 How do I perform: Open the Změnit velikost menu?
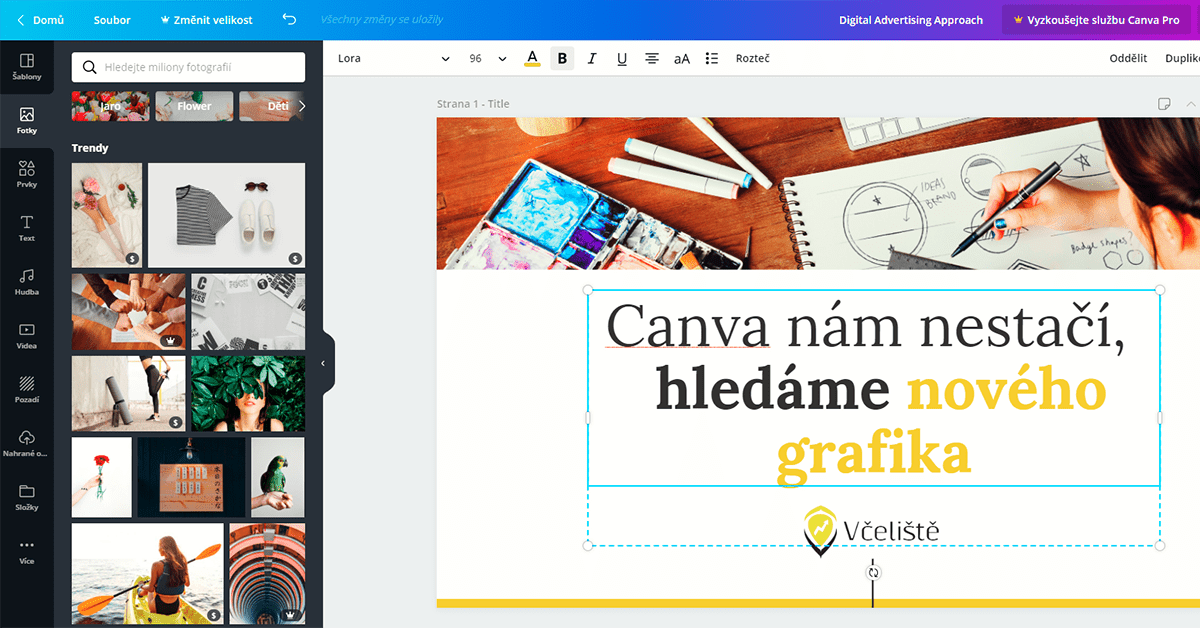point(206,20)
